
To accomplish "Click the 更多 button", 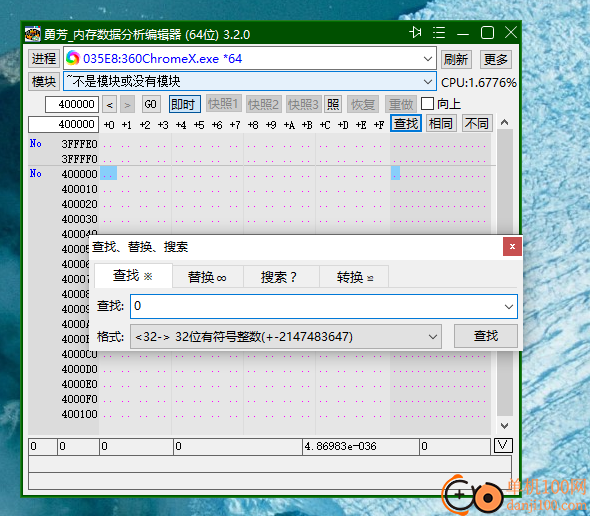I will pyautogui.click(x=496, y=59).
